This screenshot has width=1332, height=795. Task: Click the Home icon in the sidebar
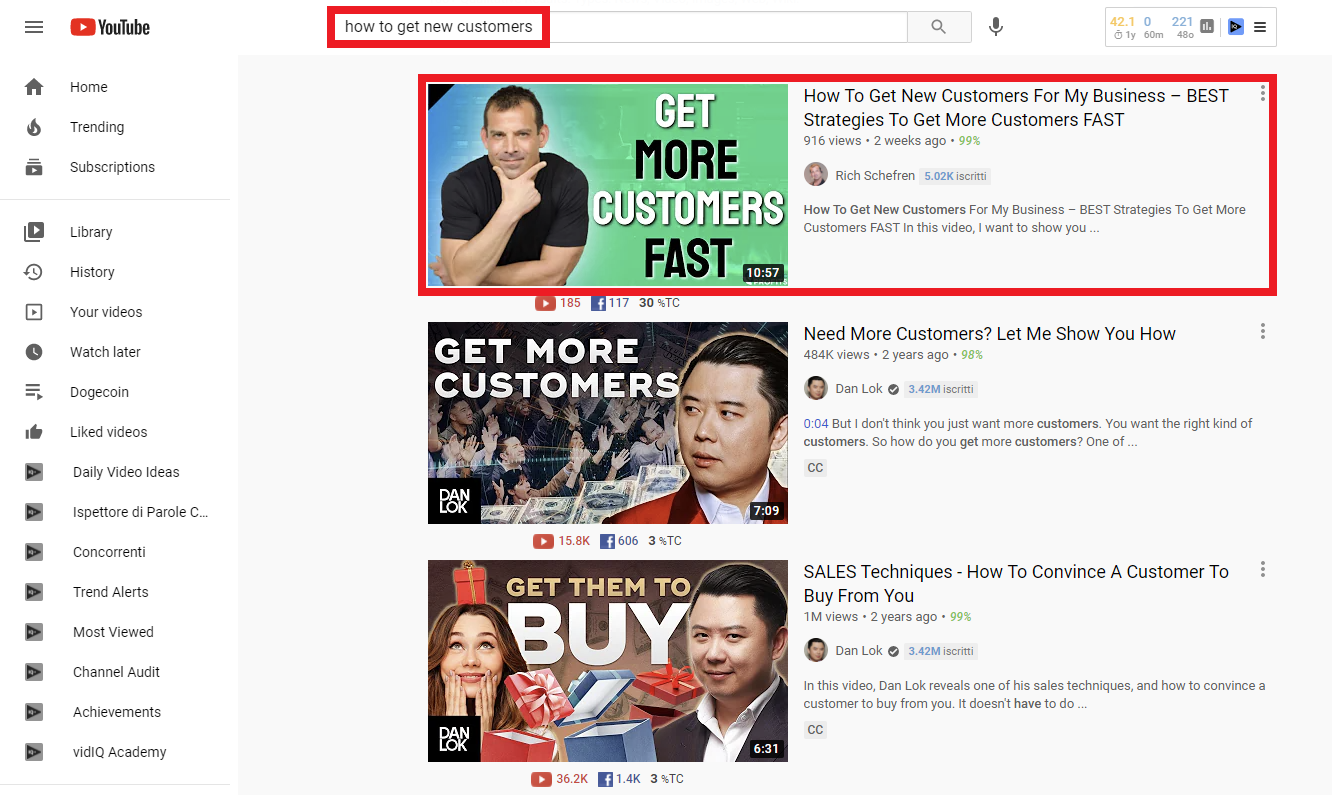click(x=34, y=87)
